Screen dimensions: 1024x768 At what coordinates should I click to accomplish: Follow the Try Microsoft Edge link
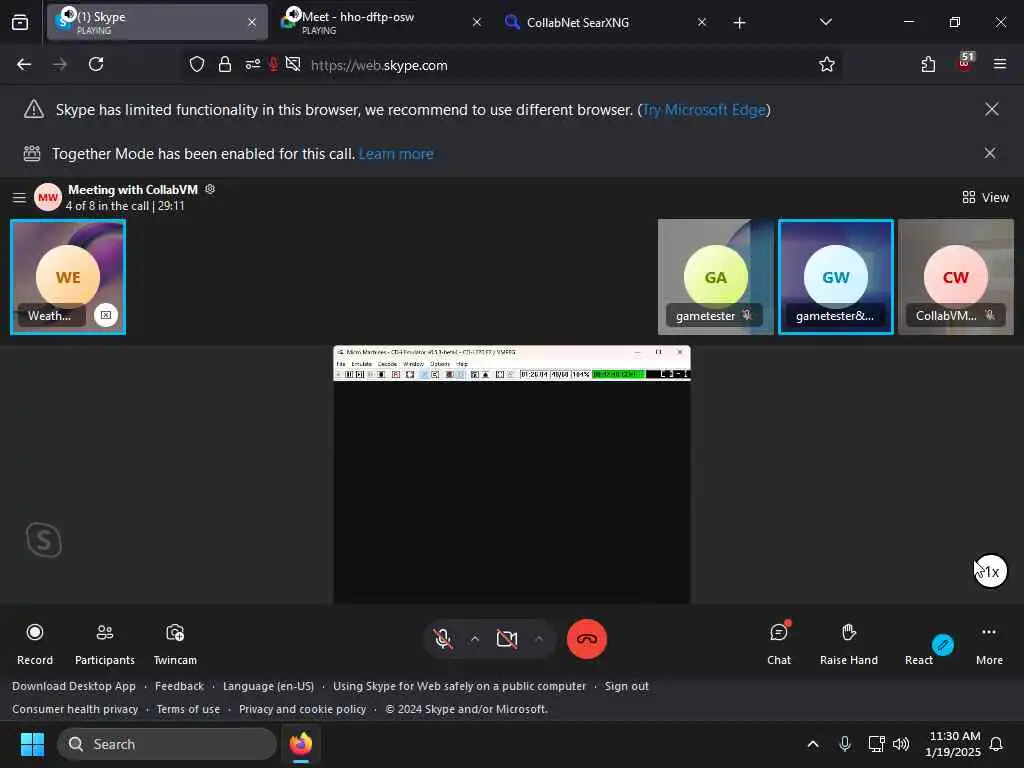pyautogui.click(x=704, y=110)
